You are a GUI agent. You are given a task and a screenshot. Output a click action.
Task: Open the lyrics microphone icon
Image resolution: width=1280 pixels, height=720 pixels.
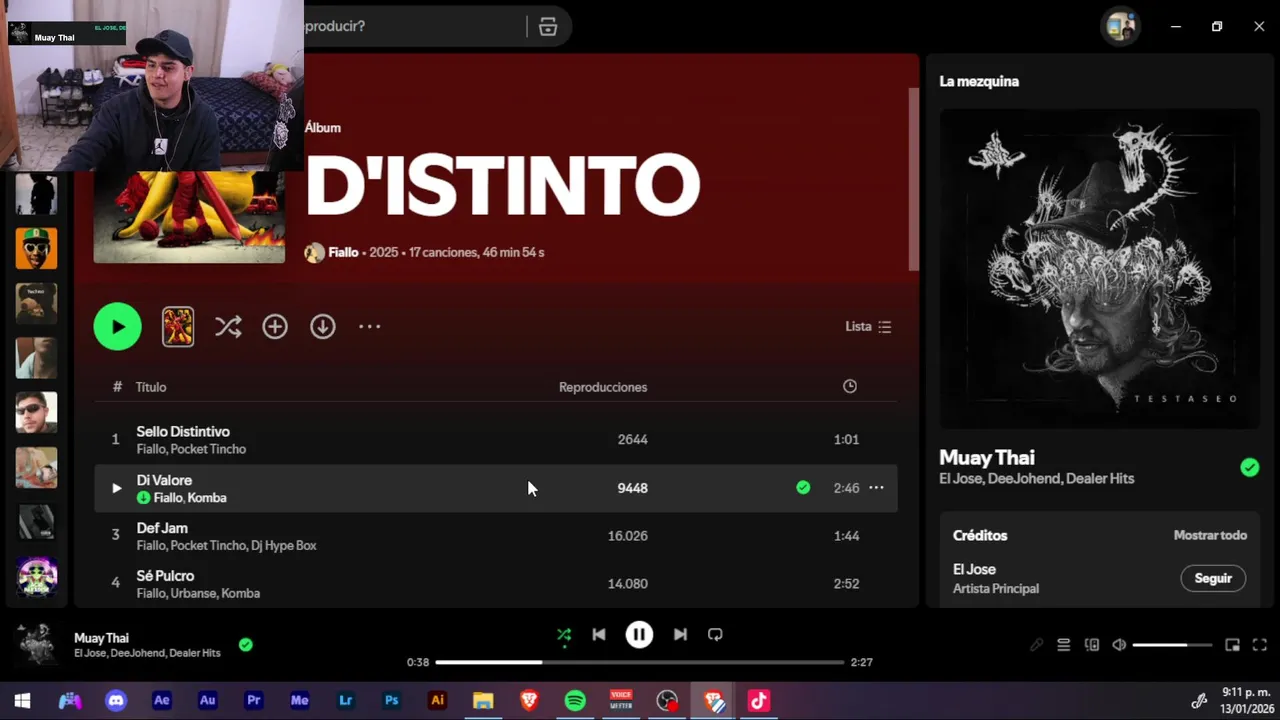[1036, 645]
